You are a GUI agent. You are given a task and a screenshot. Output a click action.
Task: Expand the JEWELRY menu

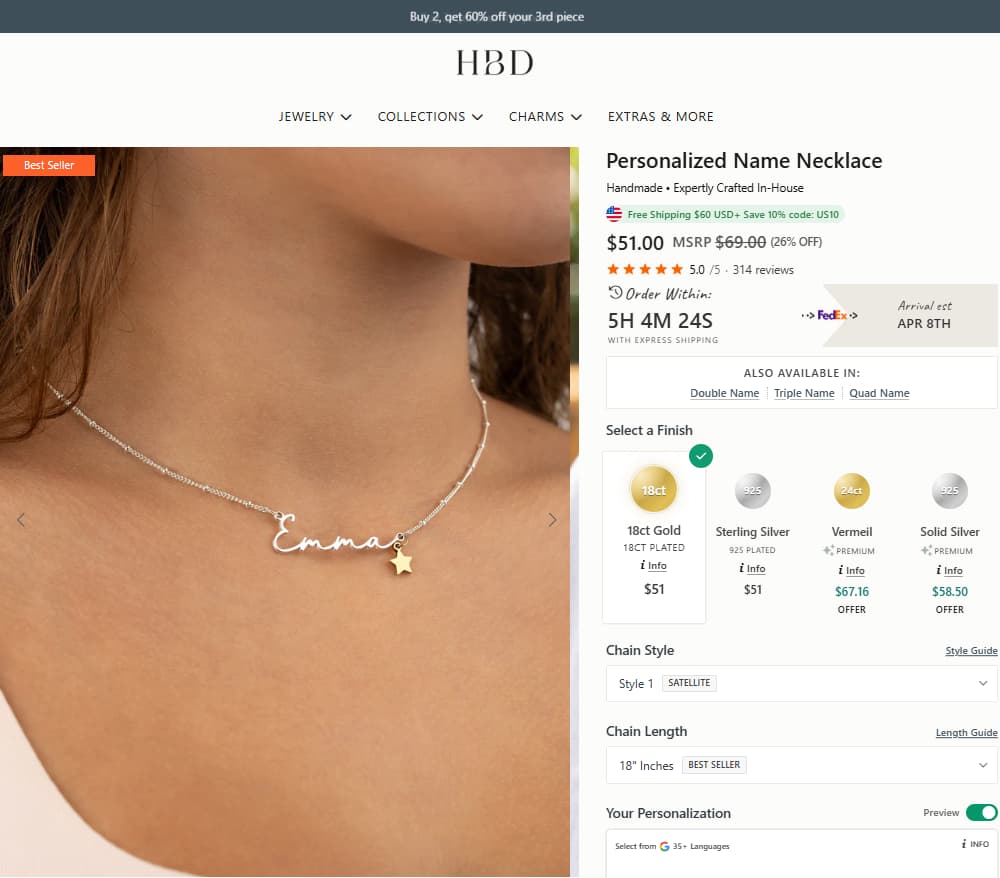click(315, 117)
